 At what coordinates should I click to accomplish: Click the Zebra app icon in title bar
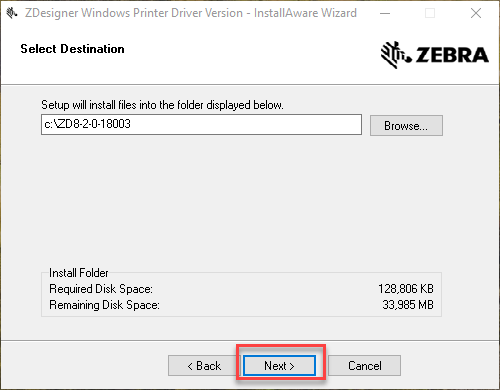[12, 13]
